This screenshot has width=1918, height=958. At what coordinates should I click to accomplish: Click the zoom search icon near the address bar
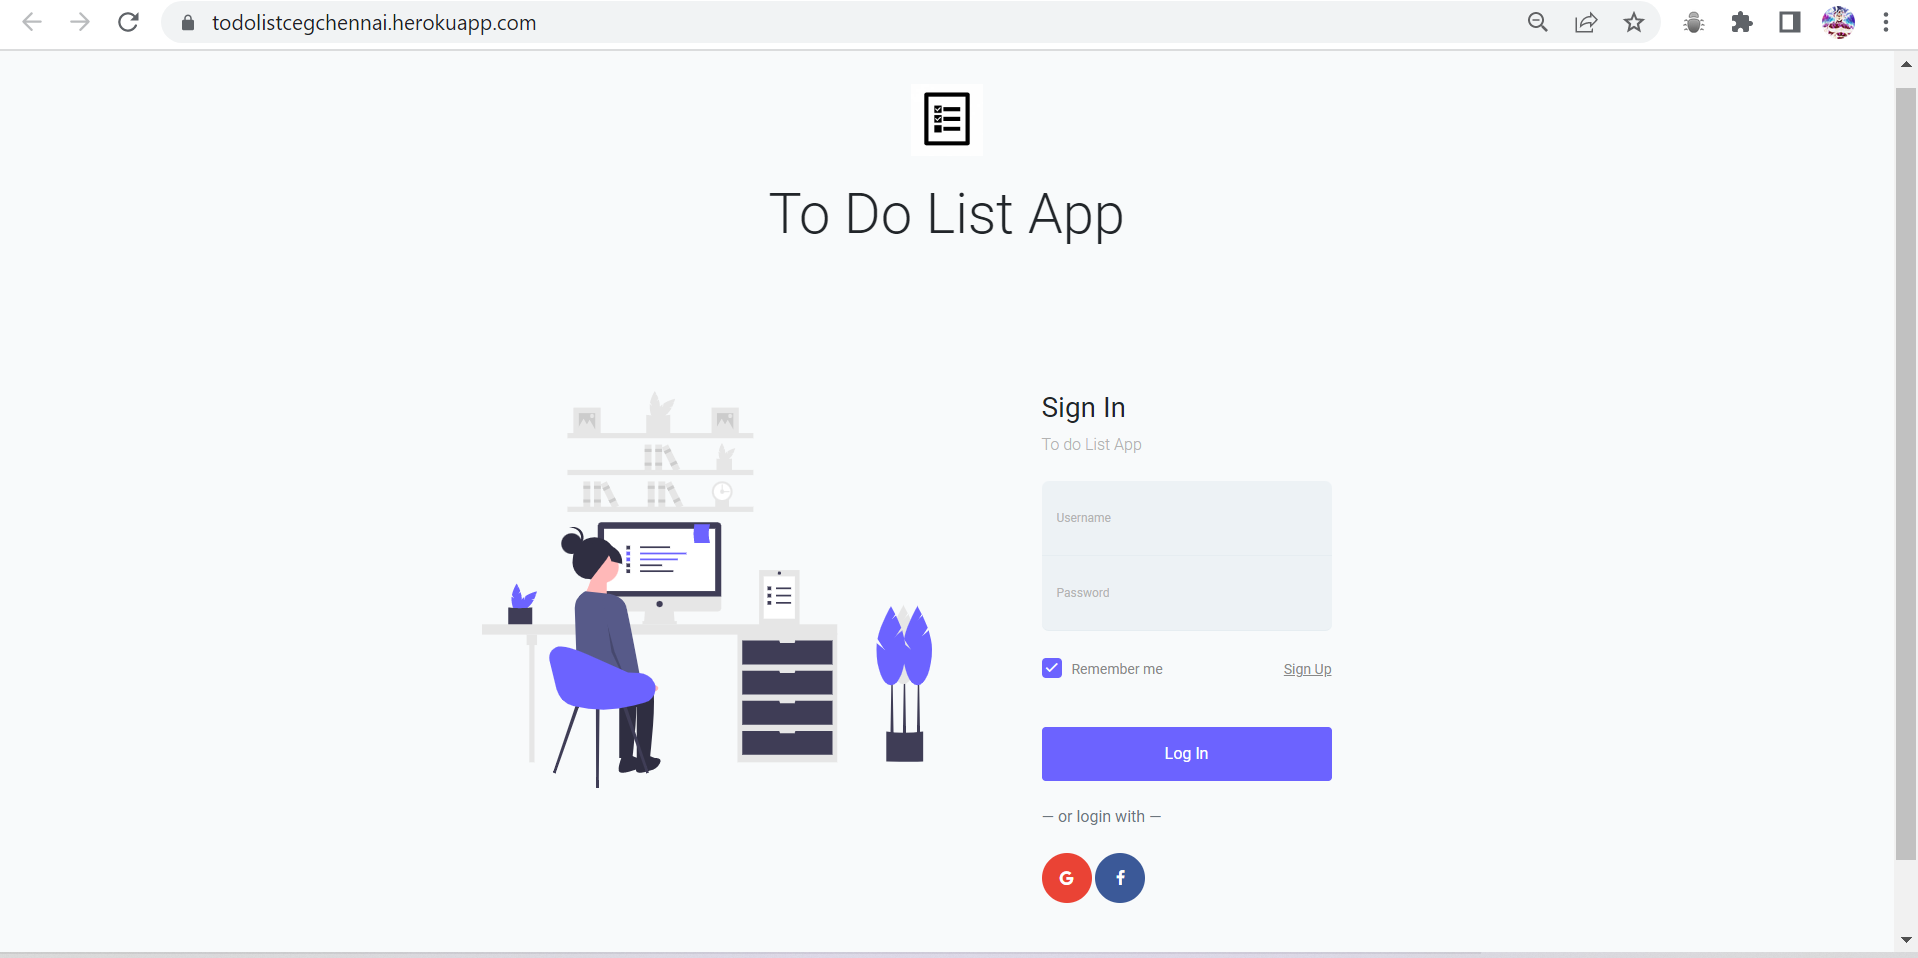(1537, 22)
